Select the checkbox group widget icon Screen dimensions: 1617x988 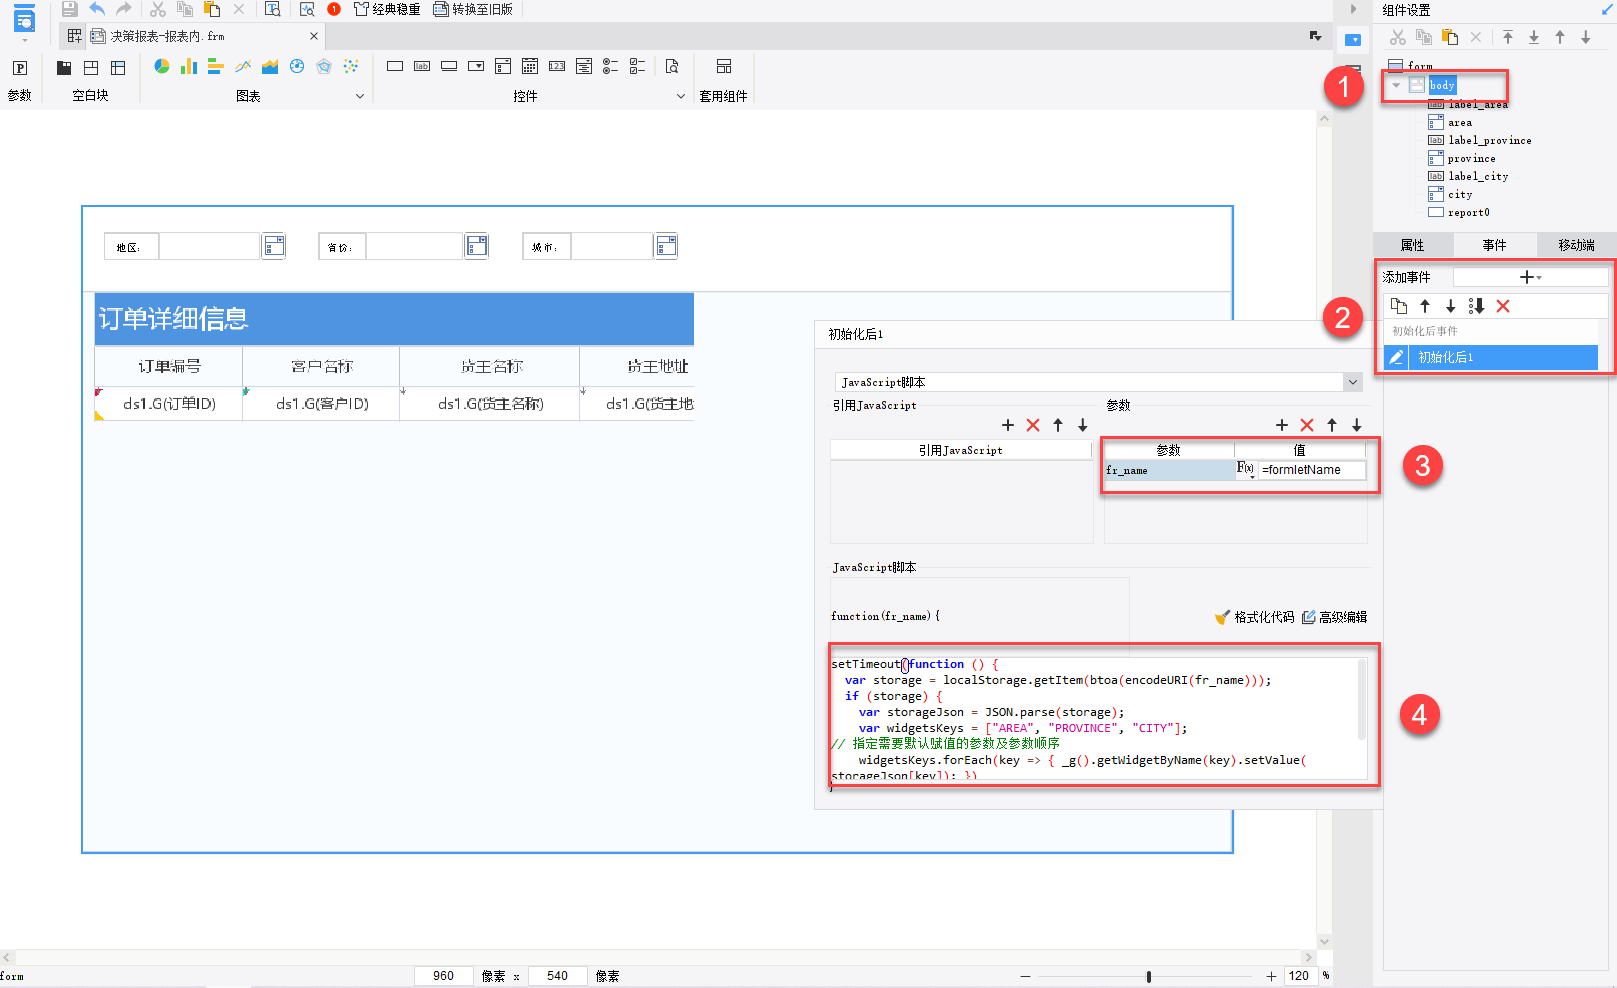[637, 66]
